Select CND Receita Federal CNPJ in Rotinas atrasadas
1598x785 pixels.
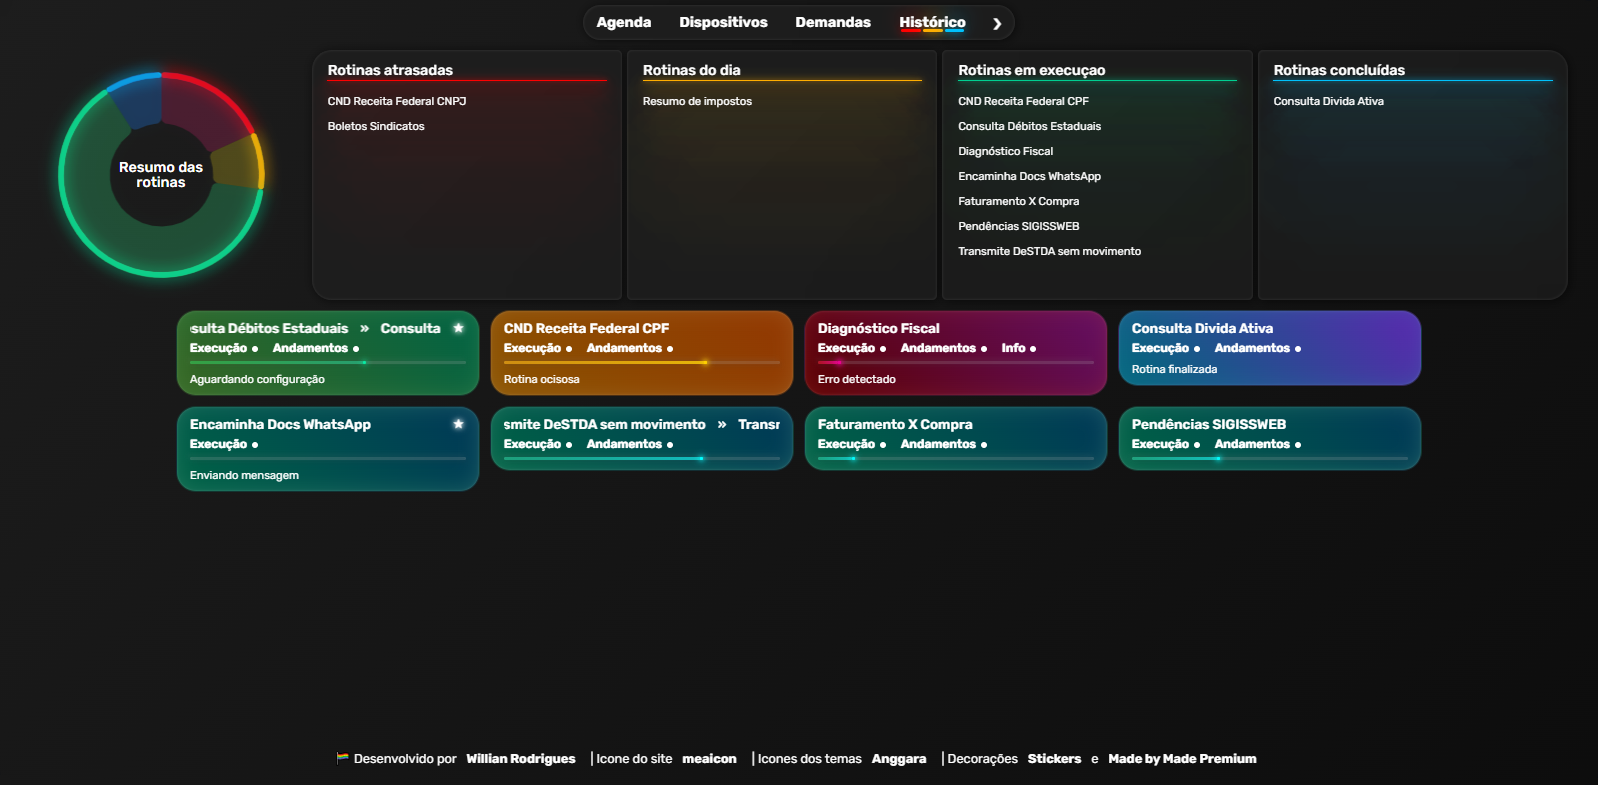(396, 101)
